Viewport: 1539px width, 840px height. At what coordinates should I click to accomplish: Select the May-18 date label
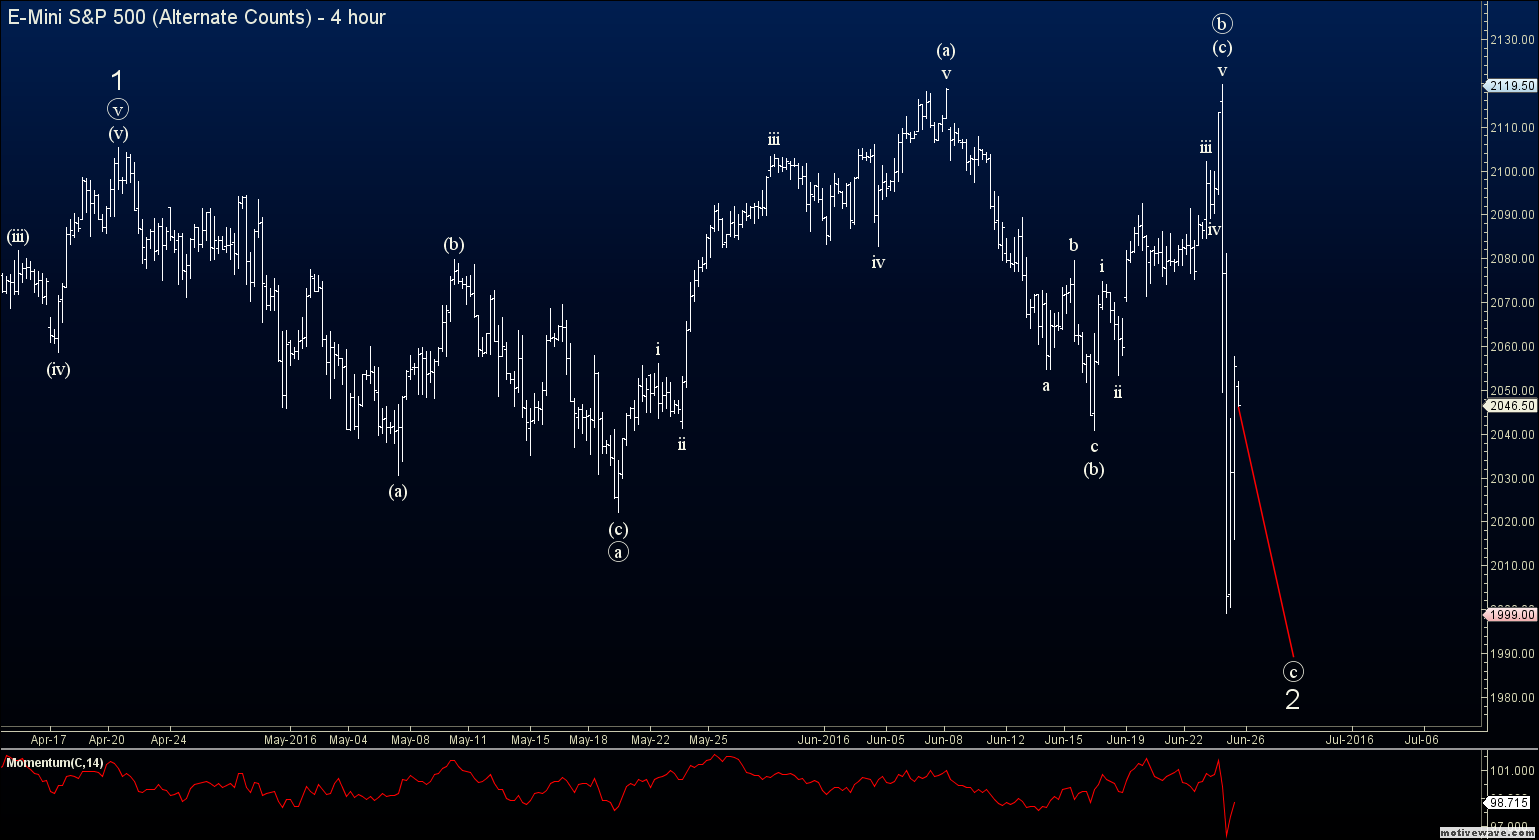[x=588, y=741]
